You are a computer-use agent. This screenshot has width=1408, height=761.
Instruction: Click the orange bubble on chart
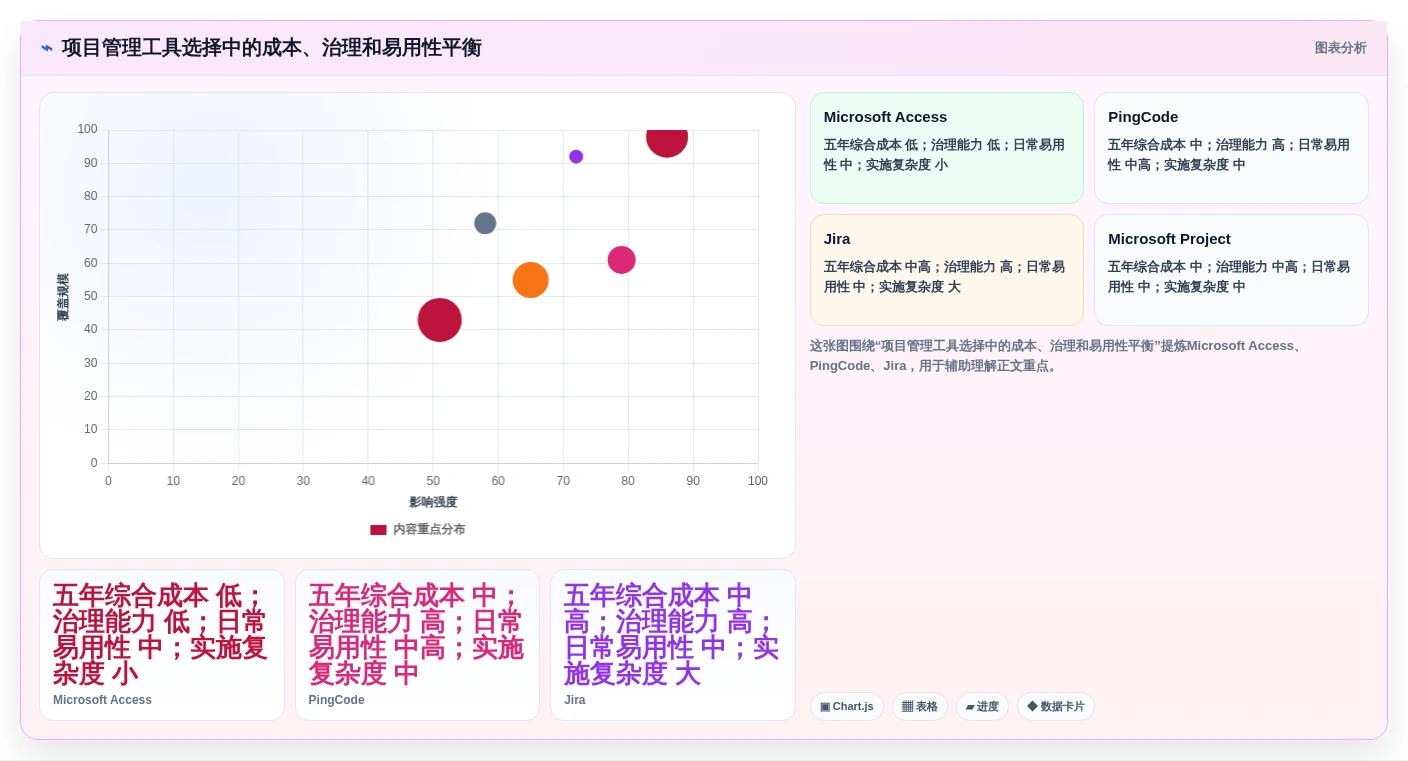coord(531,280)
